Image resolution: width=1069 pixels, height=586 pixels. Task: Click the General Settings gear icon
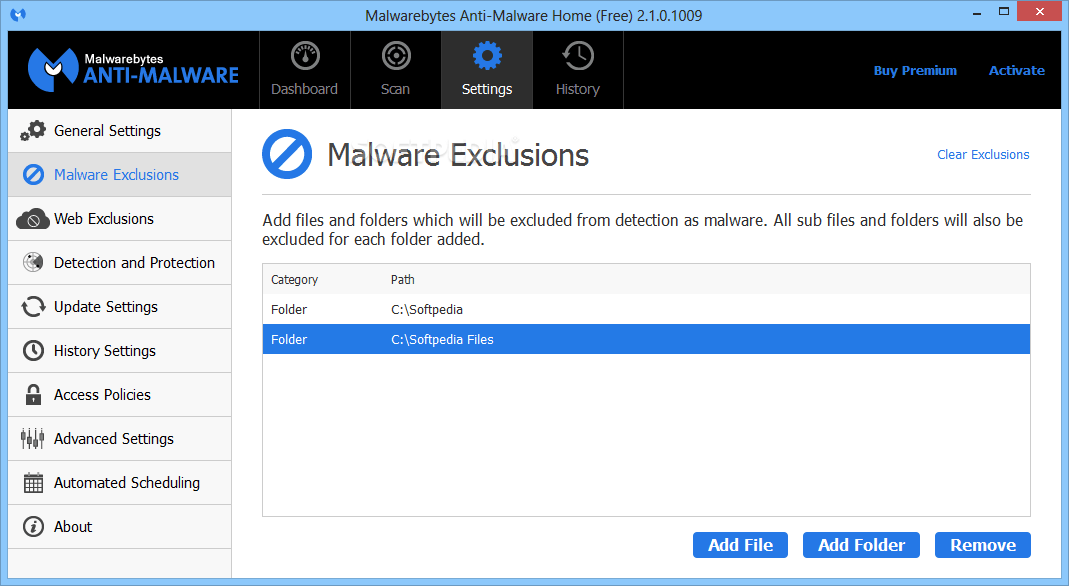pos(33,131)
